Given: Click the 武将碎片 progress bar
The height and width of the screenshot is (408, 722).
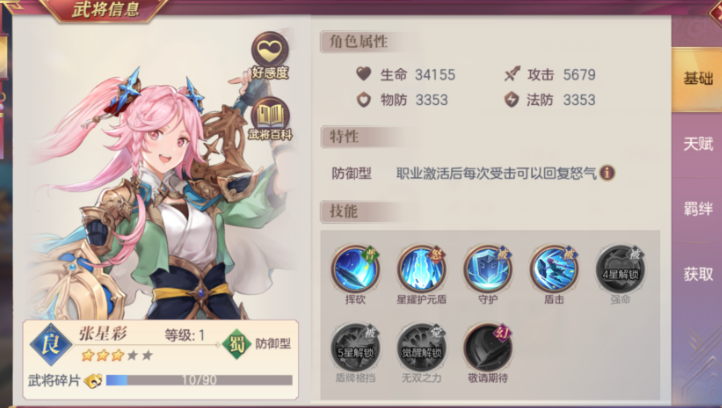Looking at the screenshot, I should click(199, 380).
